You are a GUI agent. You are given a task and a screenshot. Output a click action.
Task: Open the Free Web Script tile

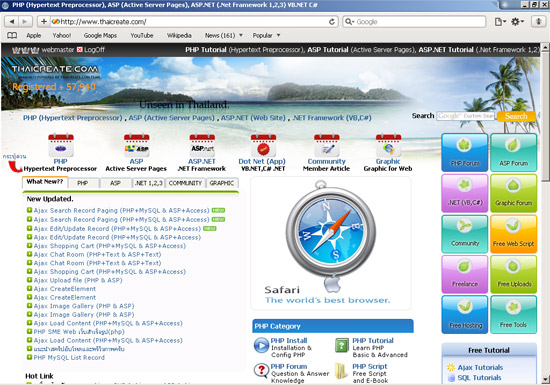(514, 234)
